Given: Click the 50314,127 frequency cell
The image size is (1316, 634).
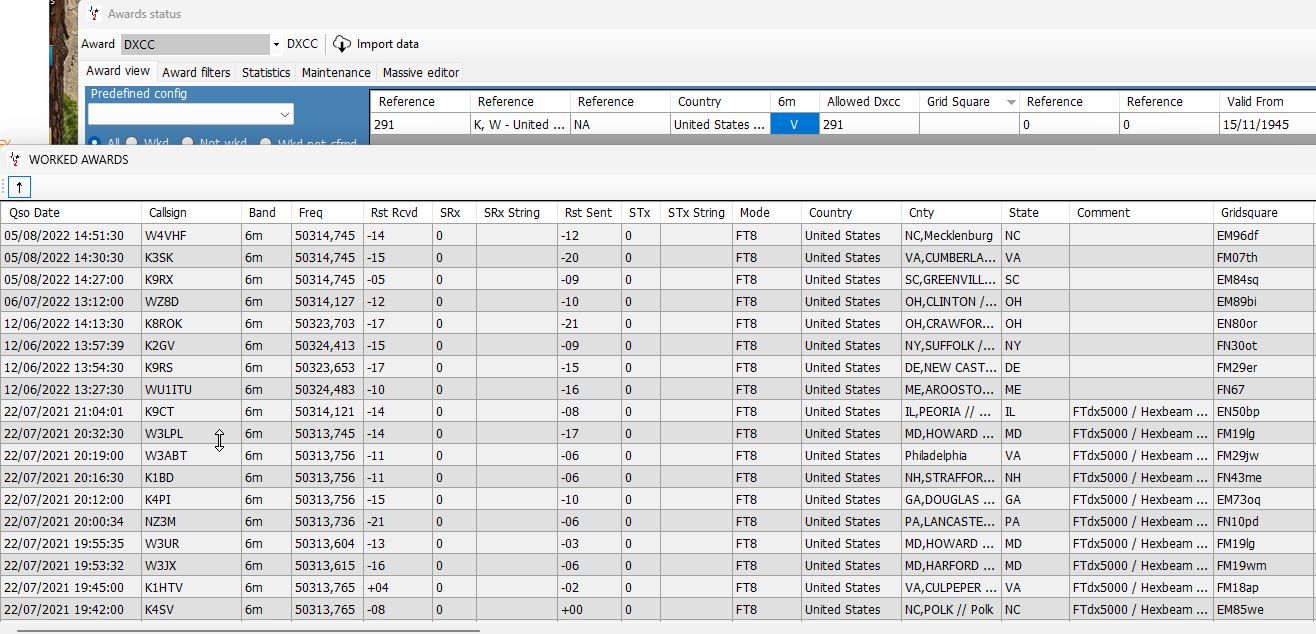Looking at the screenshot, I should tap(327, 302).
